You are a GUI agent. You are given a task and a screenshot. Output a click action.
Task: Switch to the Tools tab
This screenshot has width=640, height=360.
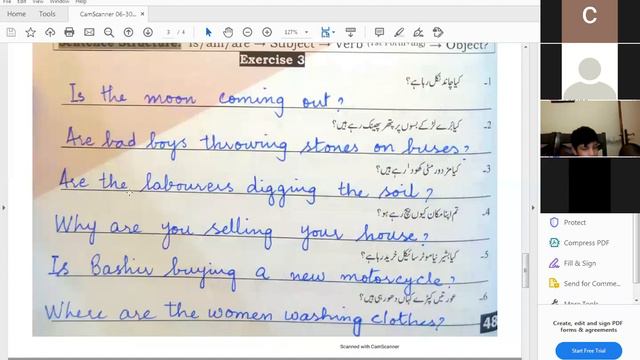point(47,14)
